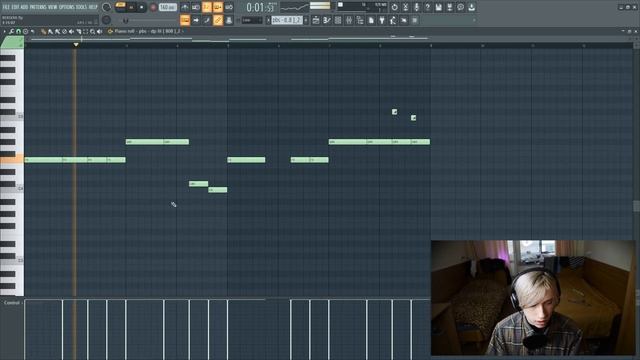
Task: Disable the 3-2 recording countdown
Action: (x=207, y=7)
